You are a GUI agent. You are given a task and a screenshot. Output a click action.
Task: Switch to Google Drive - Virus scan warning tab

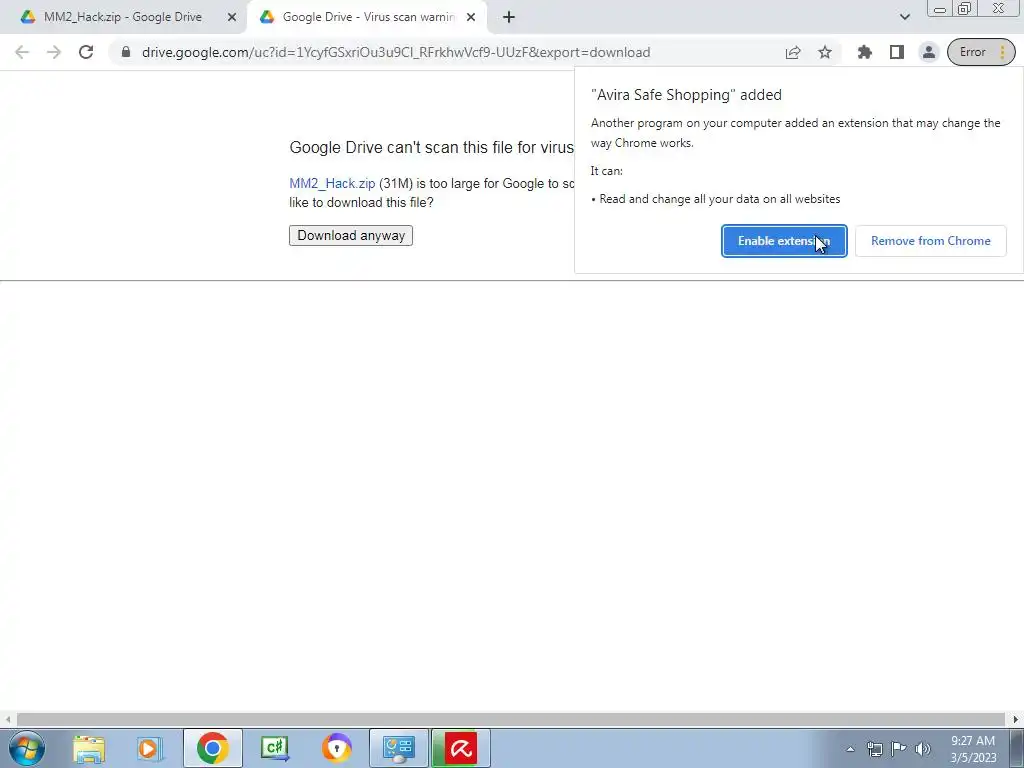367,17
